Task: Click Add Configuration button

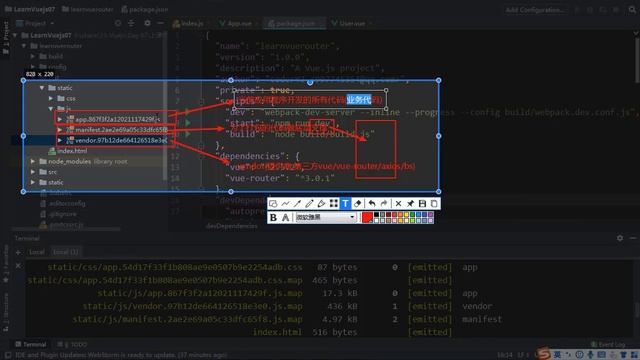Action: [x=535, y=10]
